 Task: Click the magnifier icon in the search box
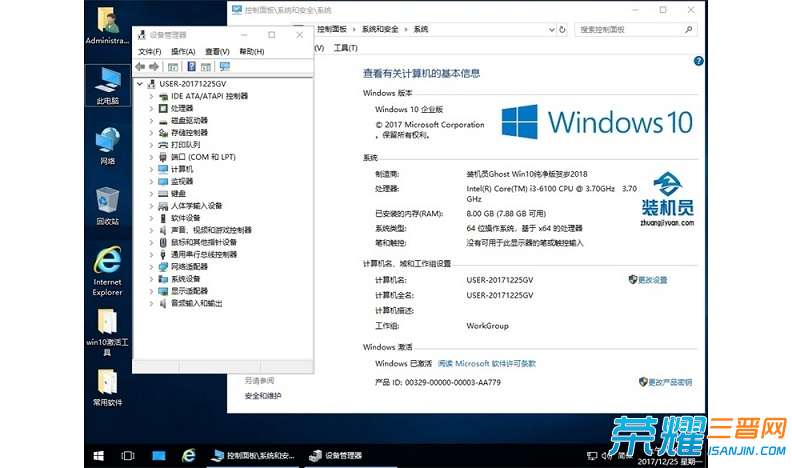coord(689,29)
